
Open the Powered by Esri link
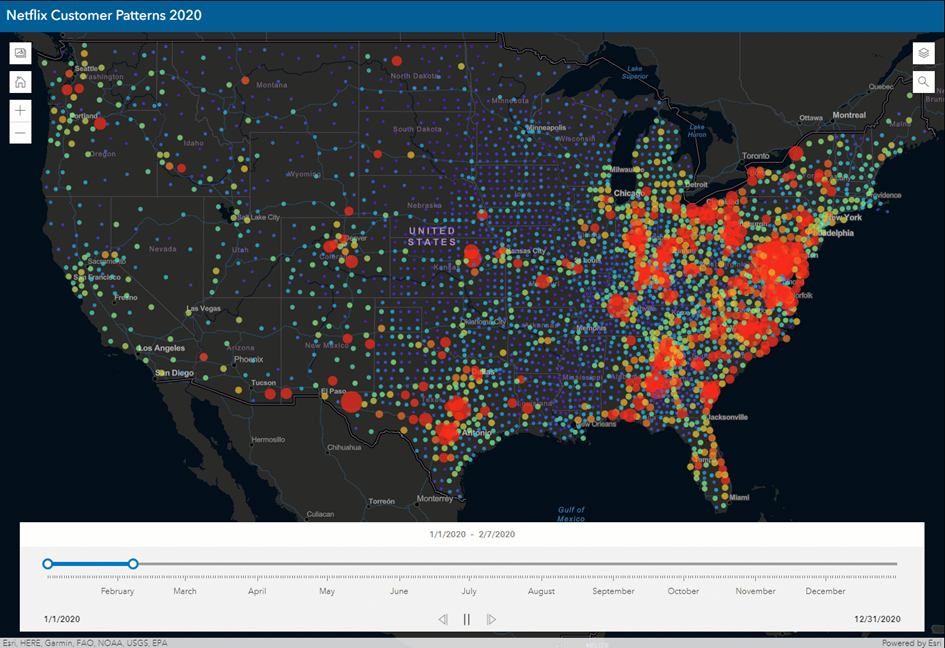pos(912,643)
